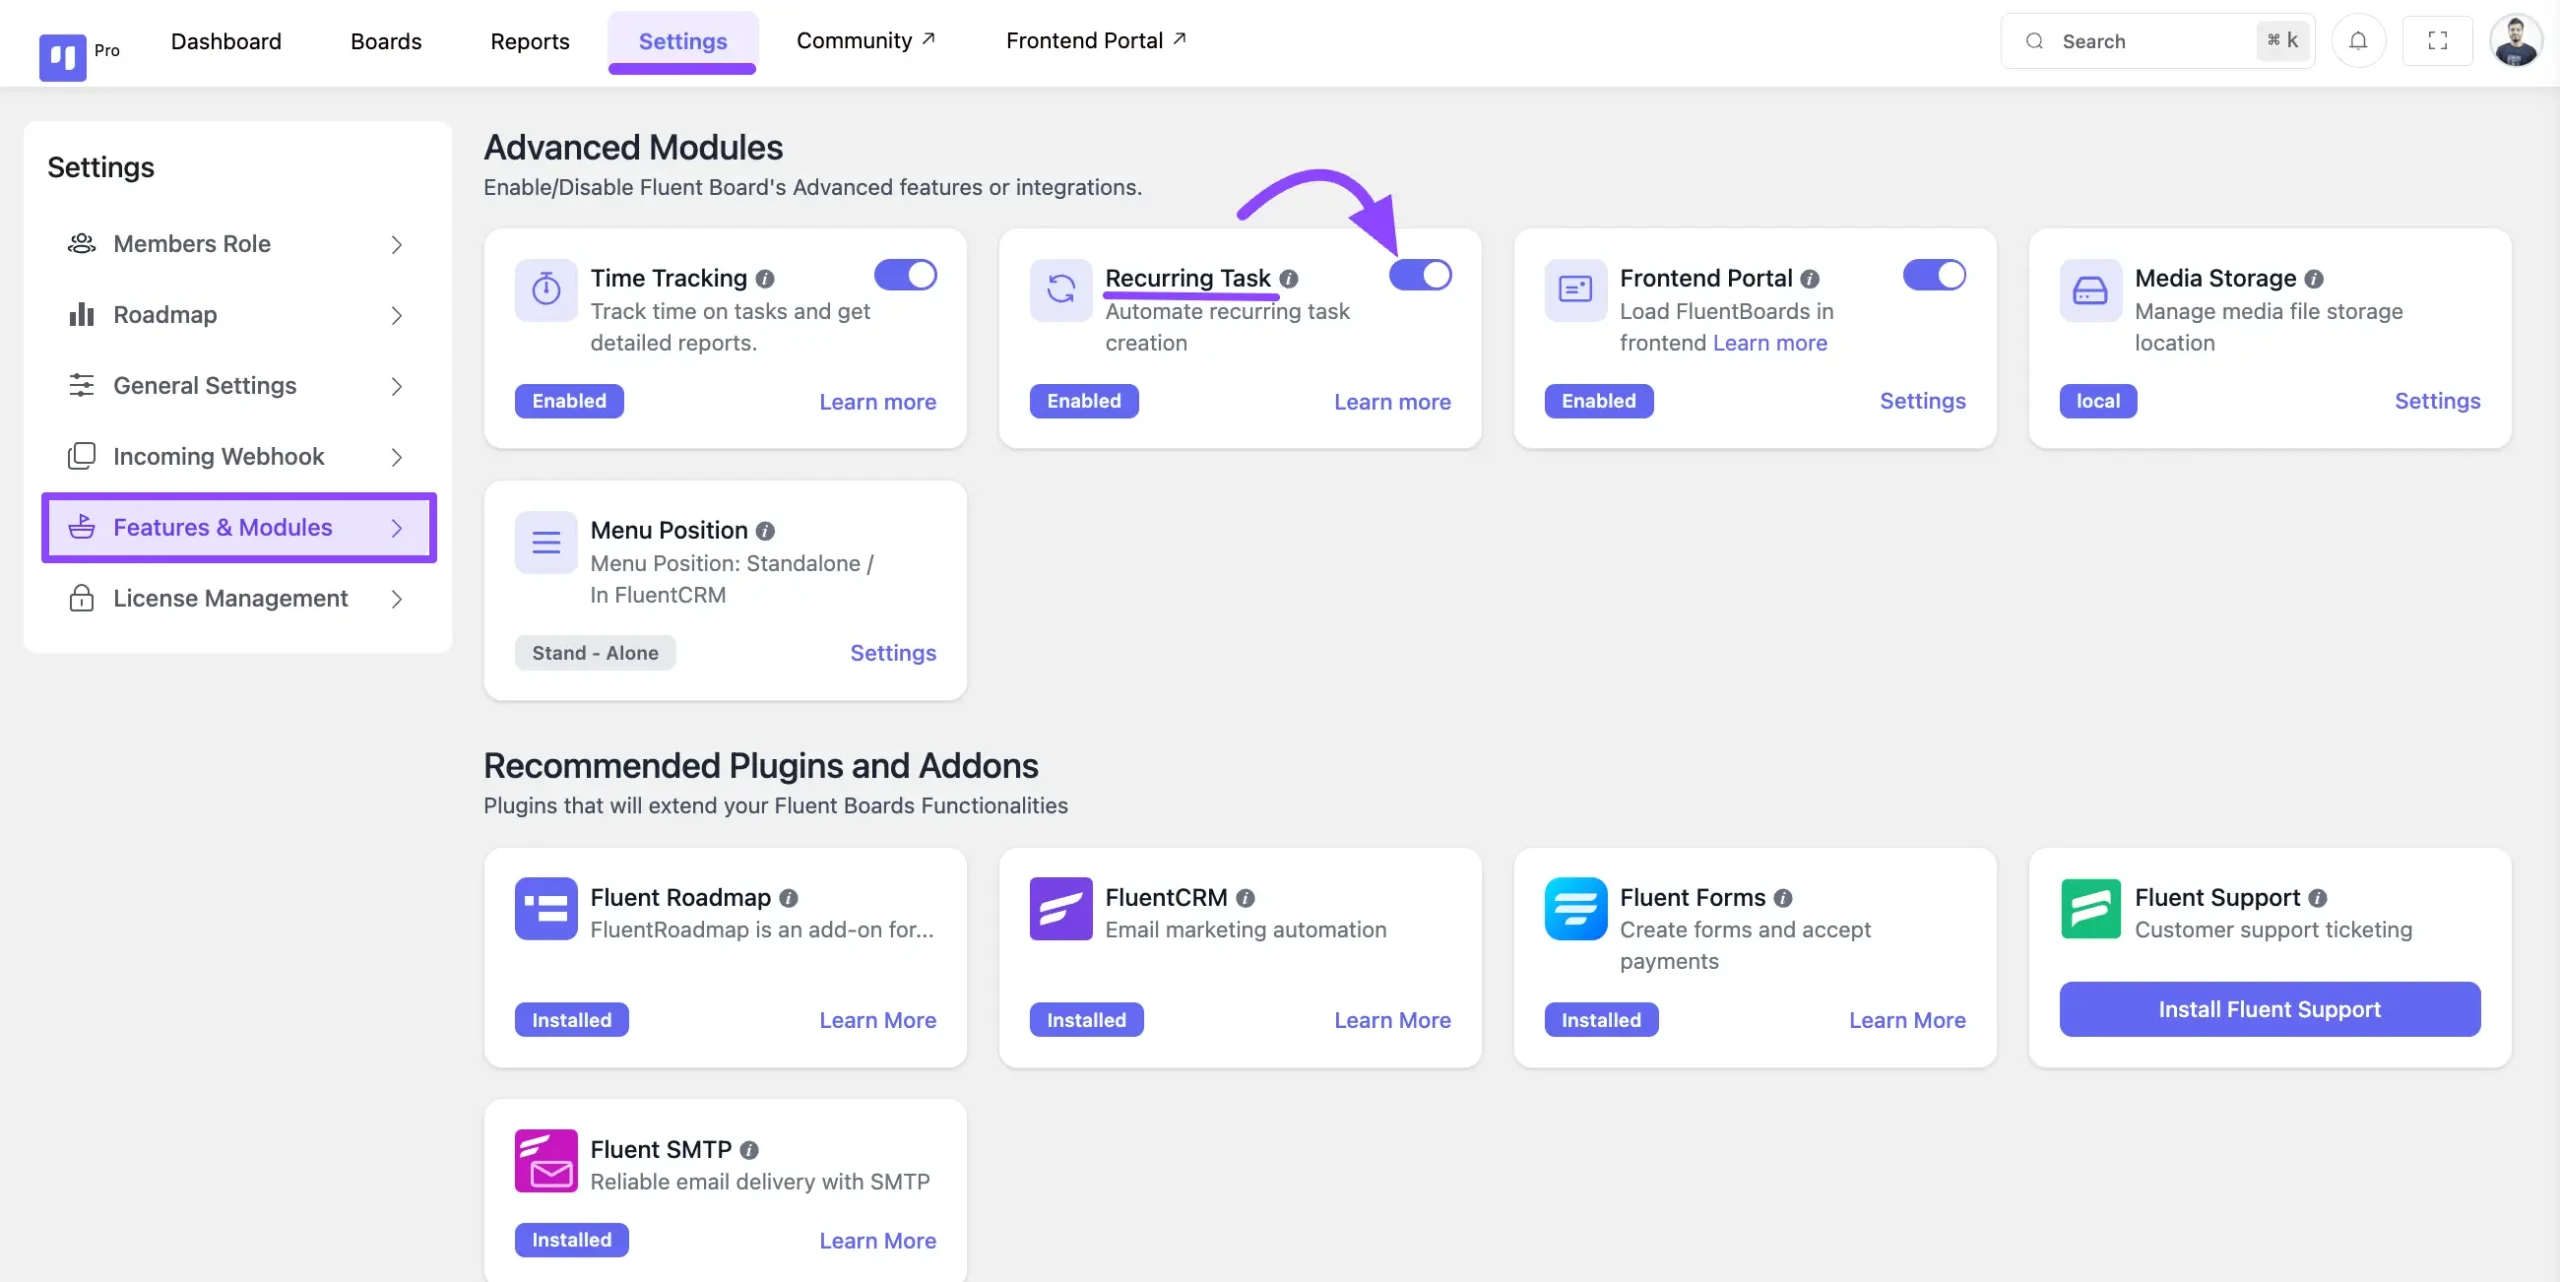Click Learn more on Time Tracking card
2560x1282 pixels.
878,402
